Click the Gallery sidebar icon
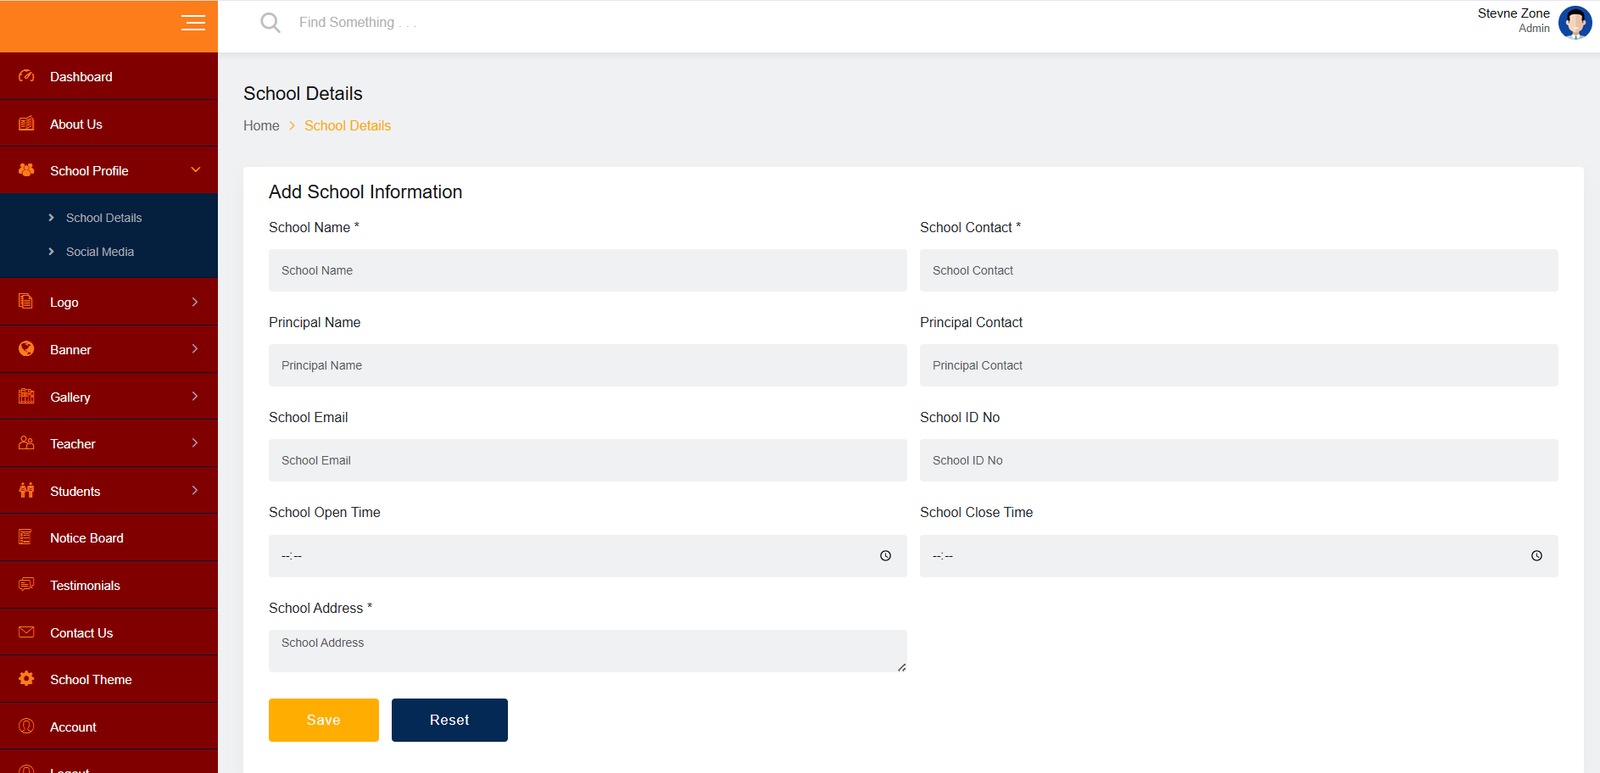This screenshot has width=1600, height=773. pos(27,397)
